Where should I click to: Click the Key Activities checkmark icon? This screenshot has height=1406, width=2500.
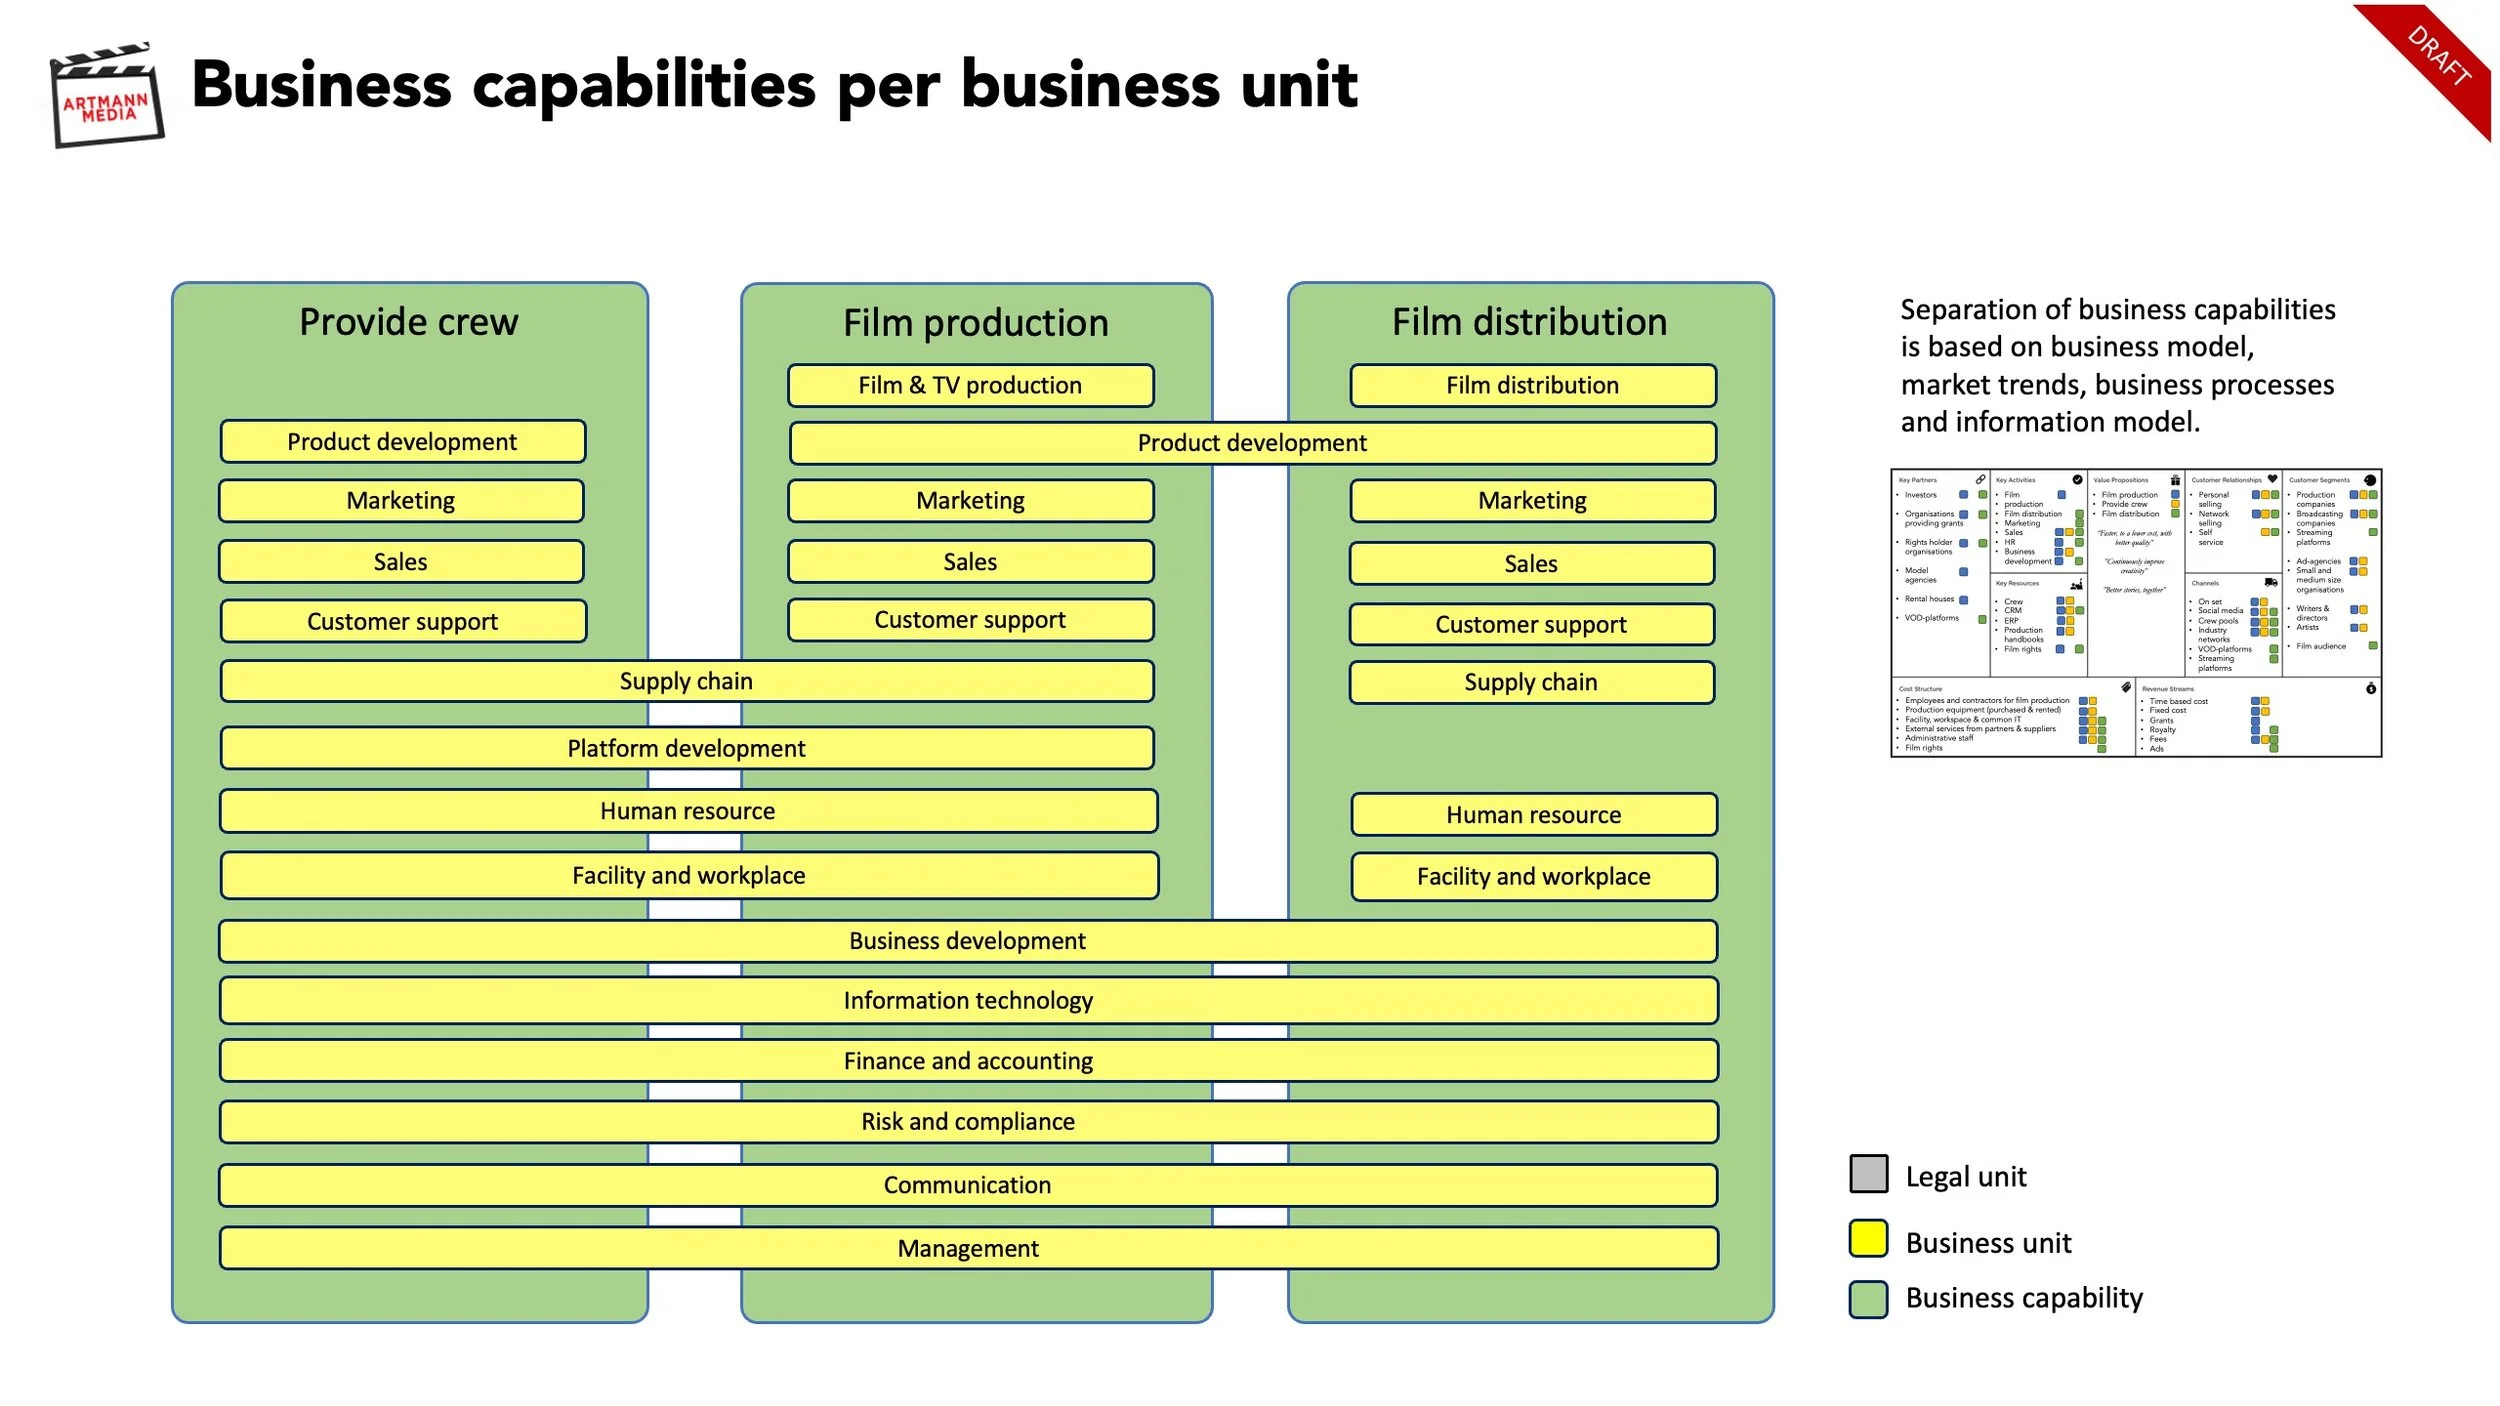2077,480
